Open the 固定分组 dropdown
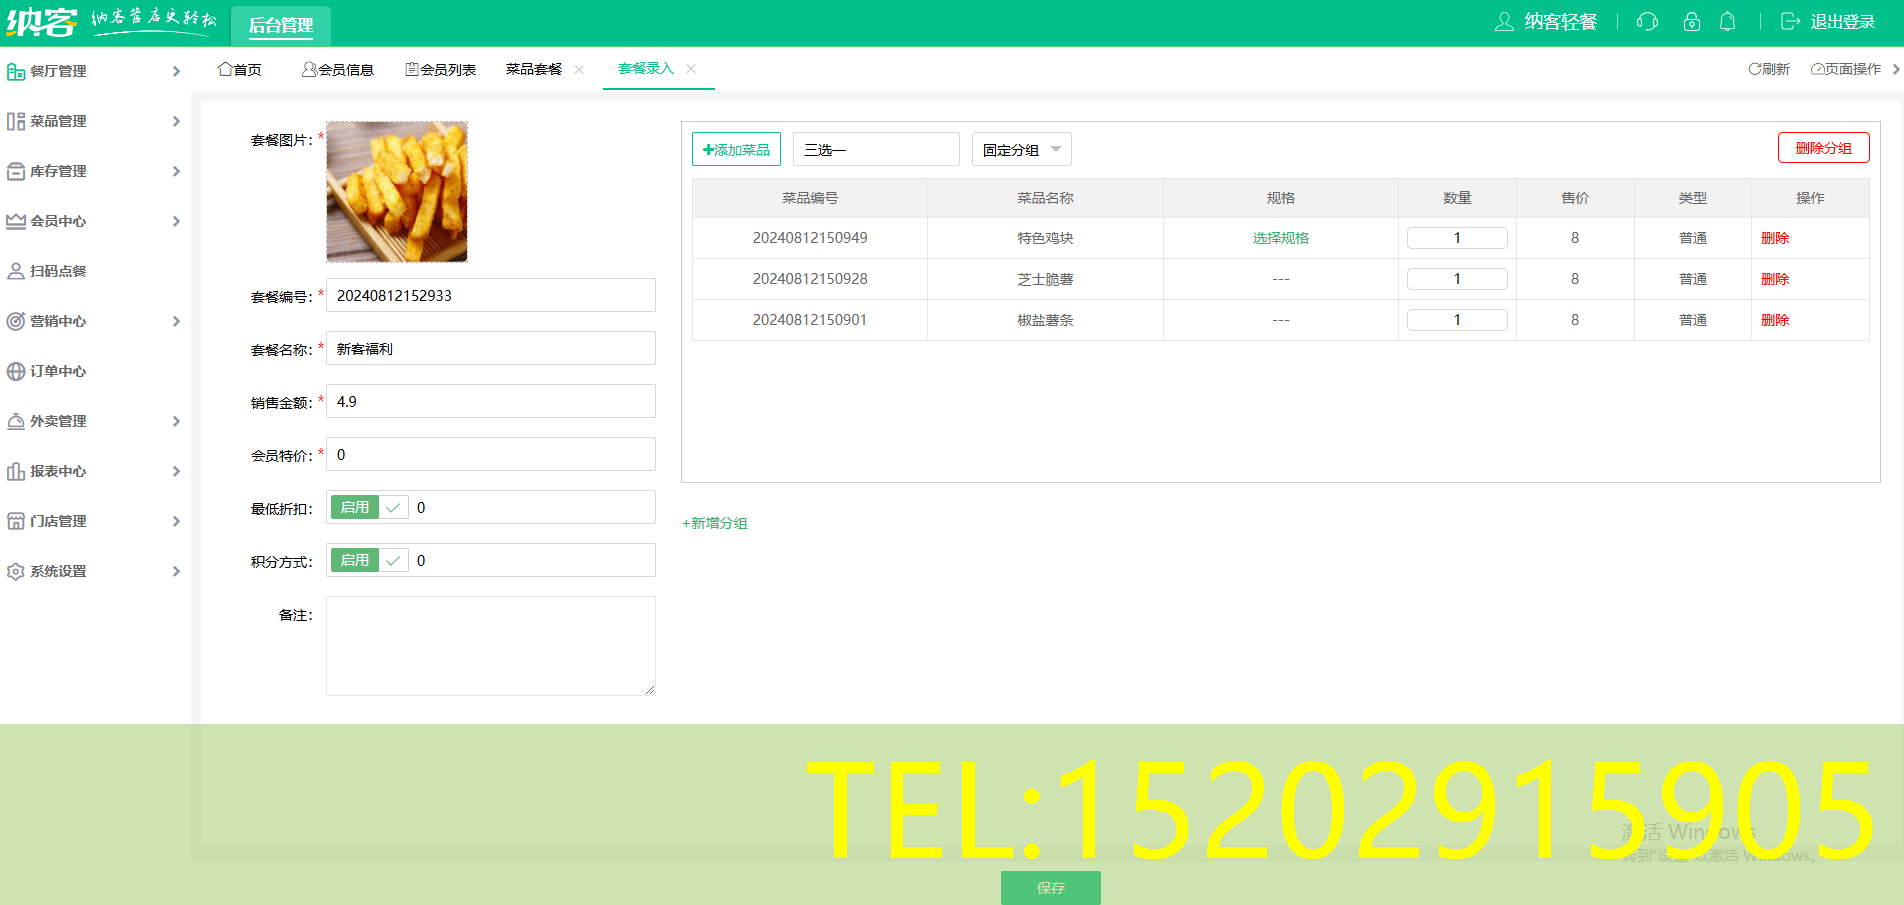1904x905 pixels. click(1021, 150)
